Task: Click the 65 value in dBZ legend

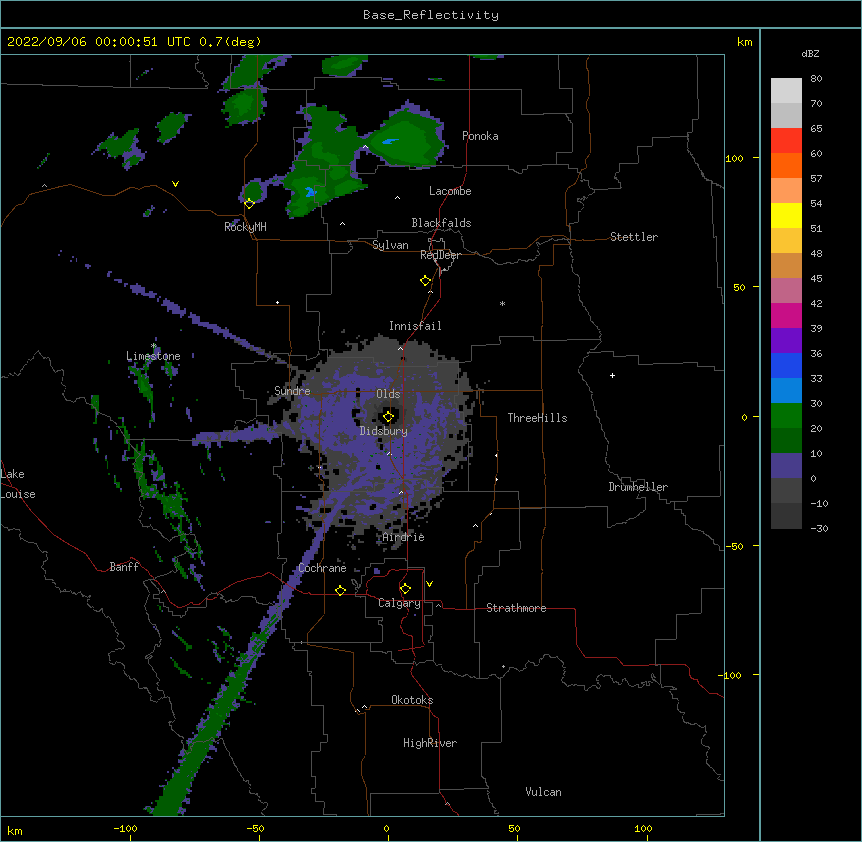Action: 816,128
